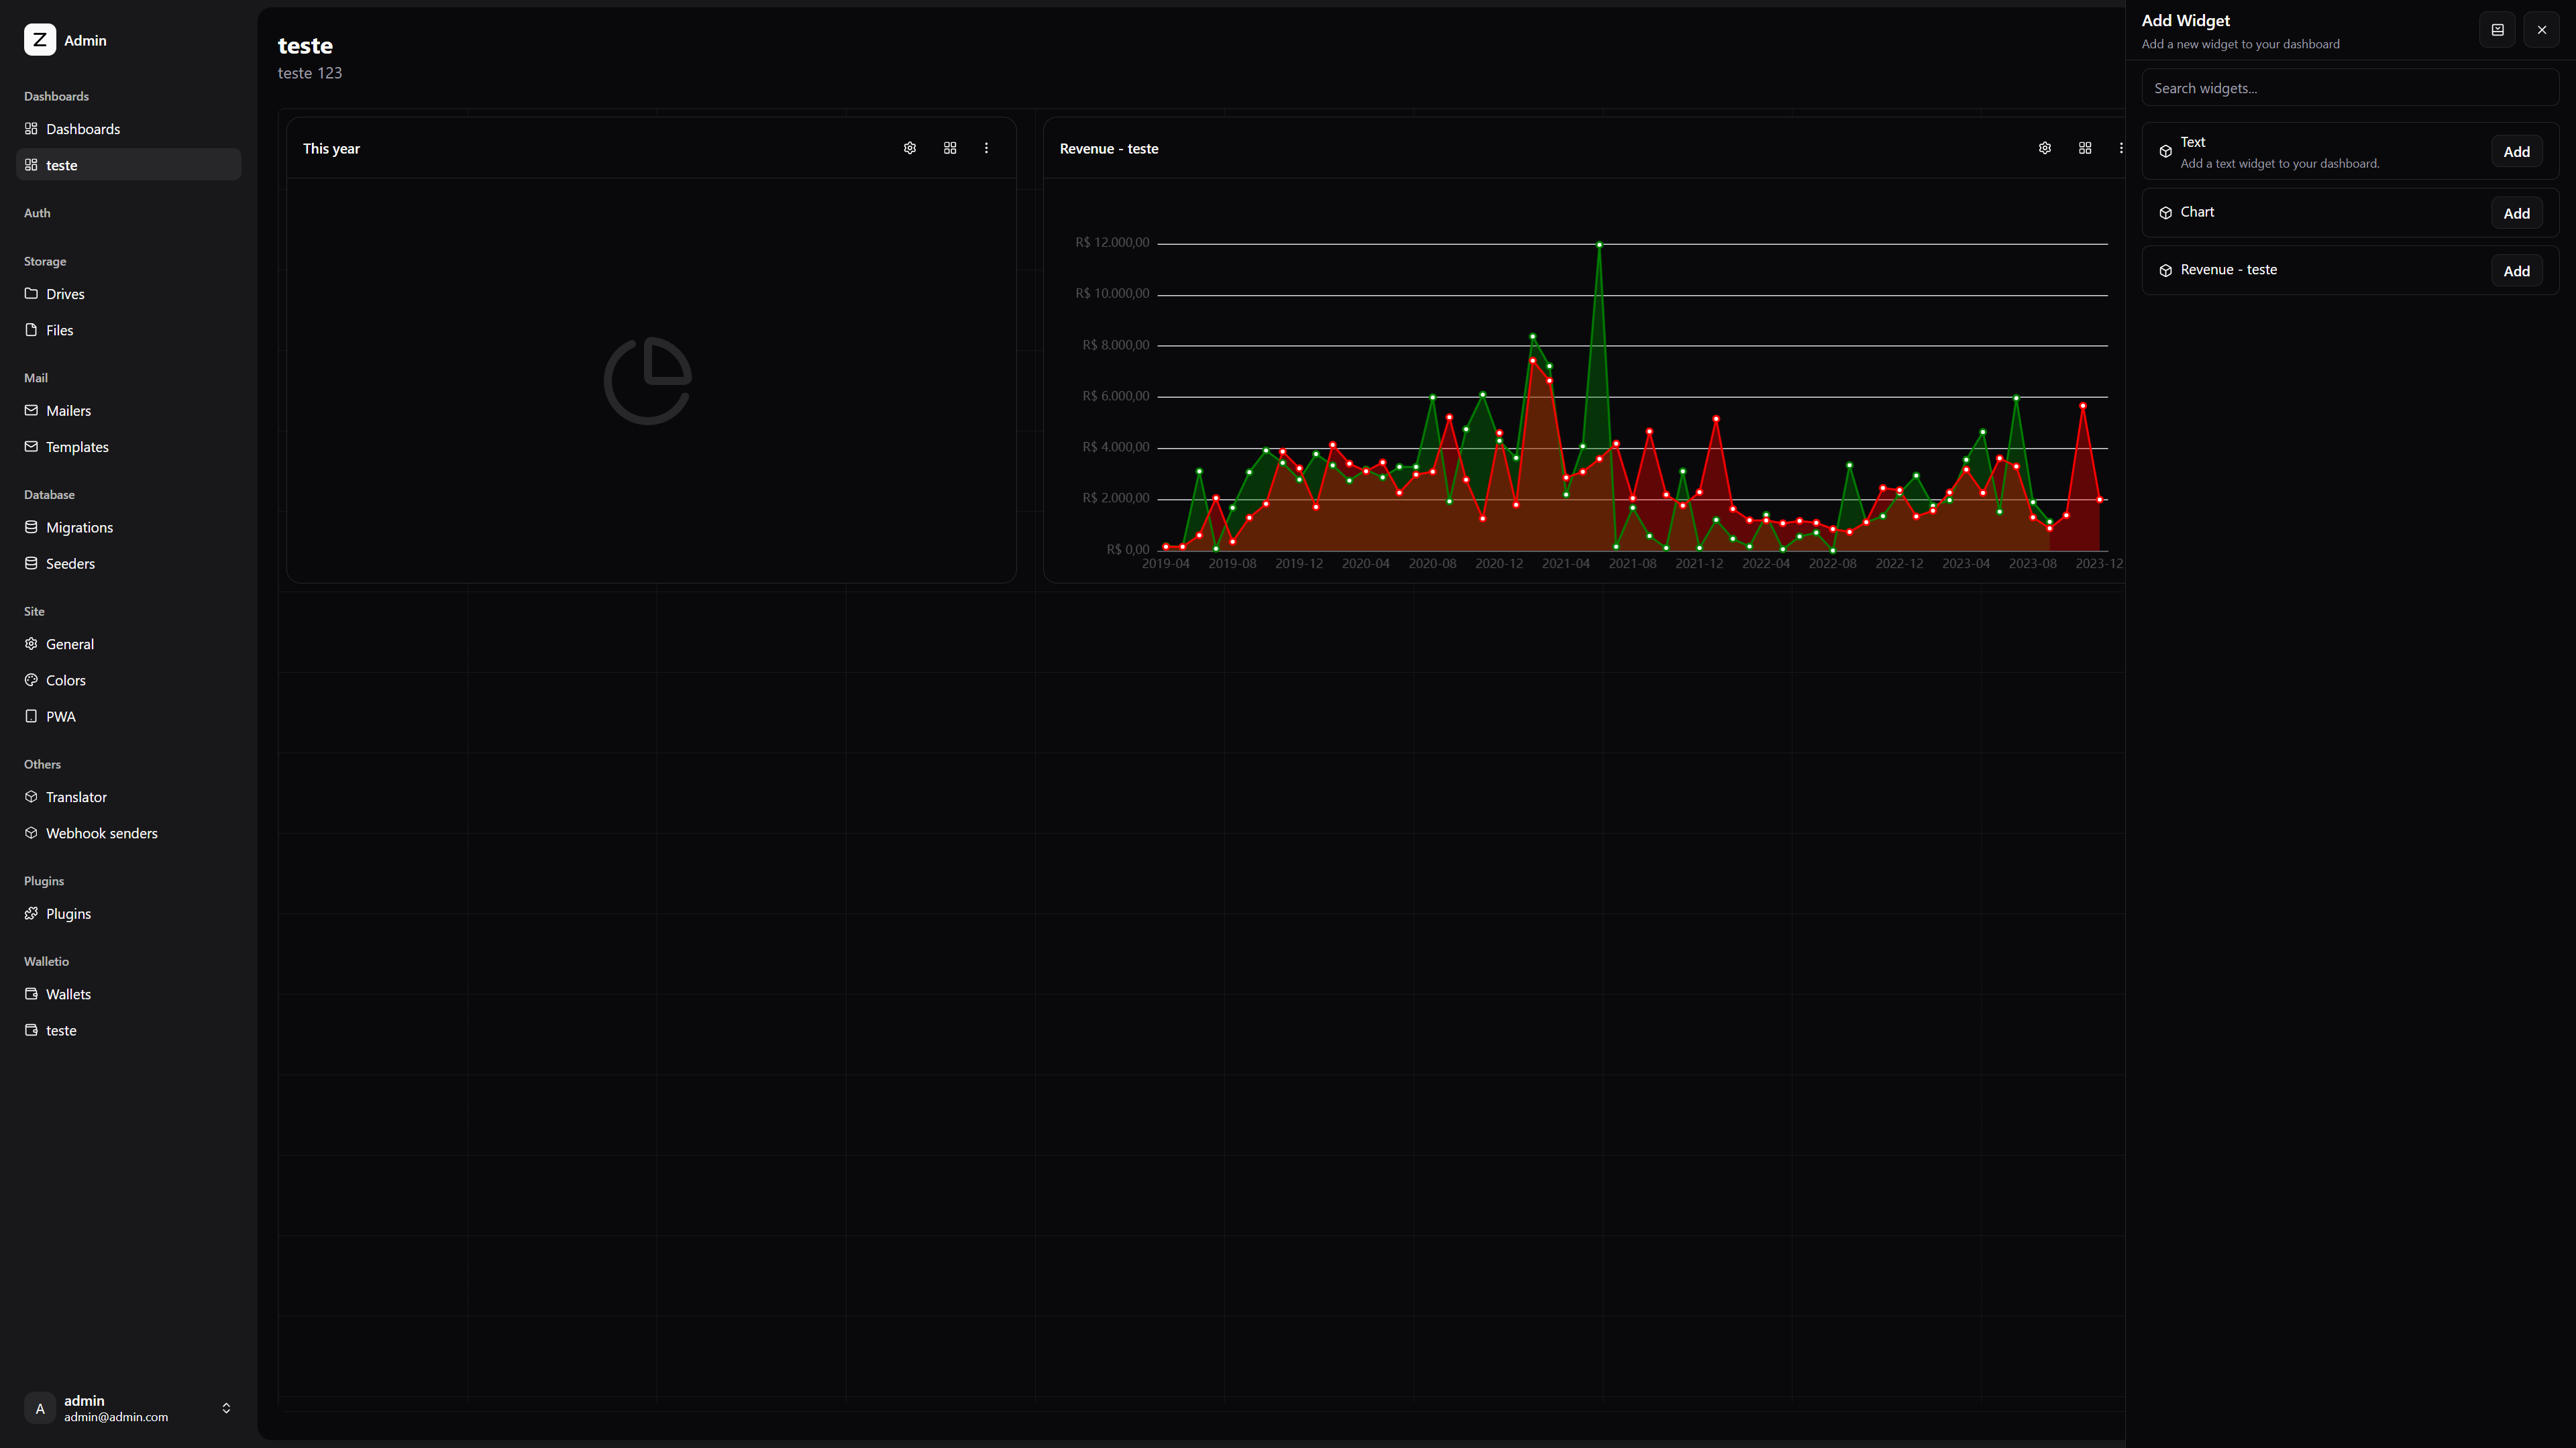
Task: Click the Wallets wallet icon
Action: [31, 994]
